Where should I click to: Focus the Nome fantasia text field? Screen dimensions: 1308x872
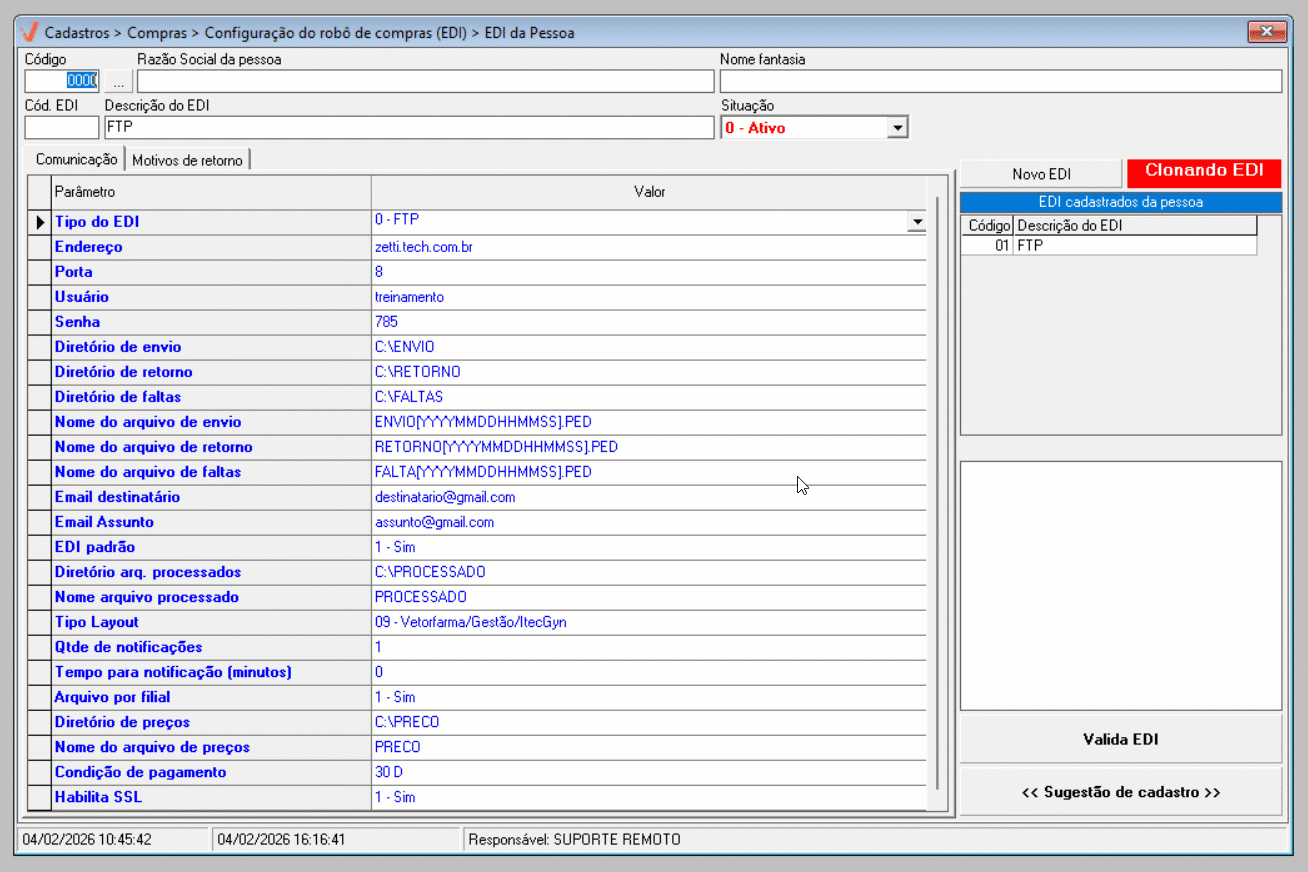coord(1000,81)
